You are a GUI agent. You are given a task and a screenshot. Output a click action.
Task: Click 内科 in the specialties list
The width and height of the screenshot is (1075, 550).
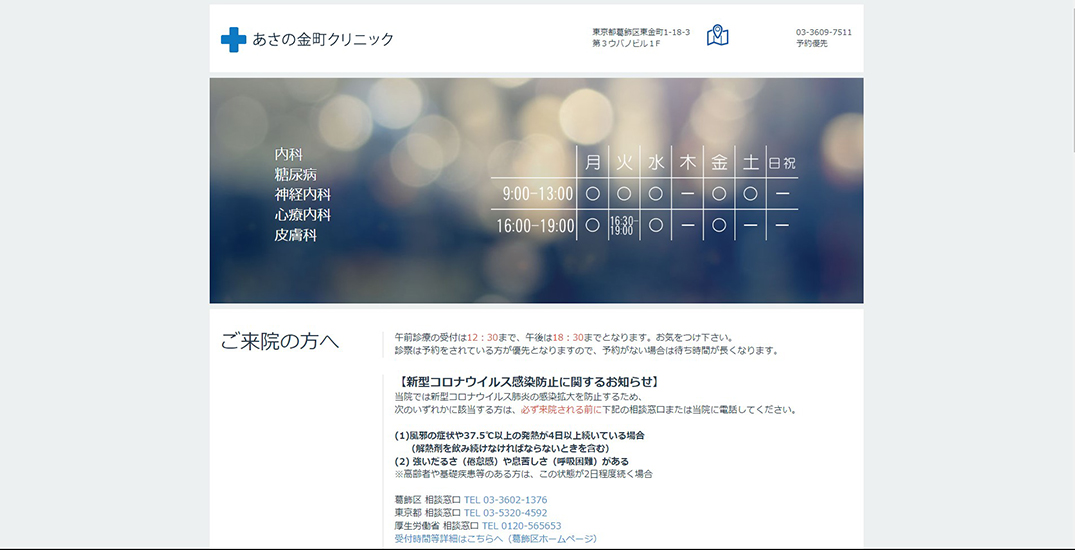289,155
